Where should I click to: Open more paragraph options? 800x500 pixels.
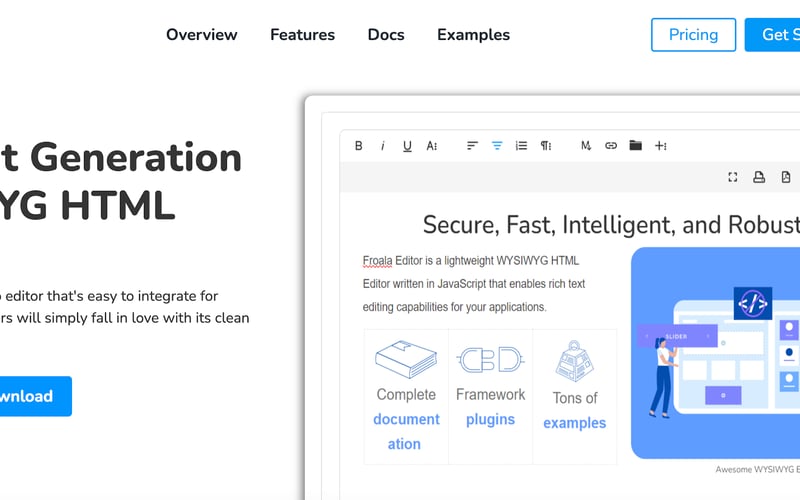pyautogui.click(x=546, y=146)
